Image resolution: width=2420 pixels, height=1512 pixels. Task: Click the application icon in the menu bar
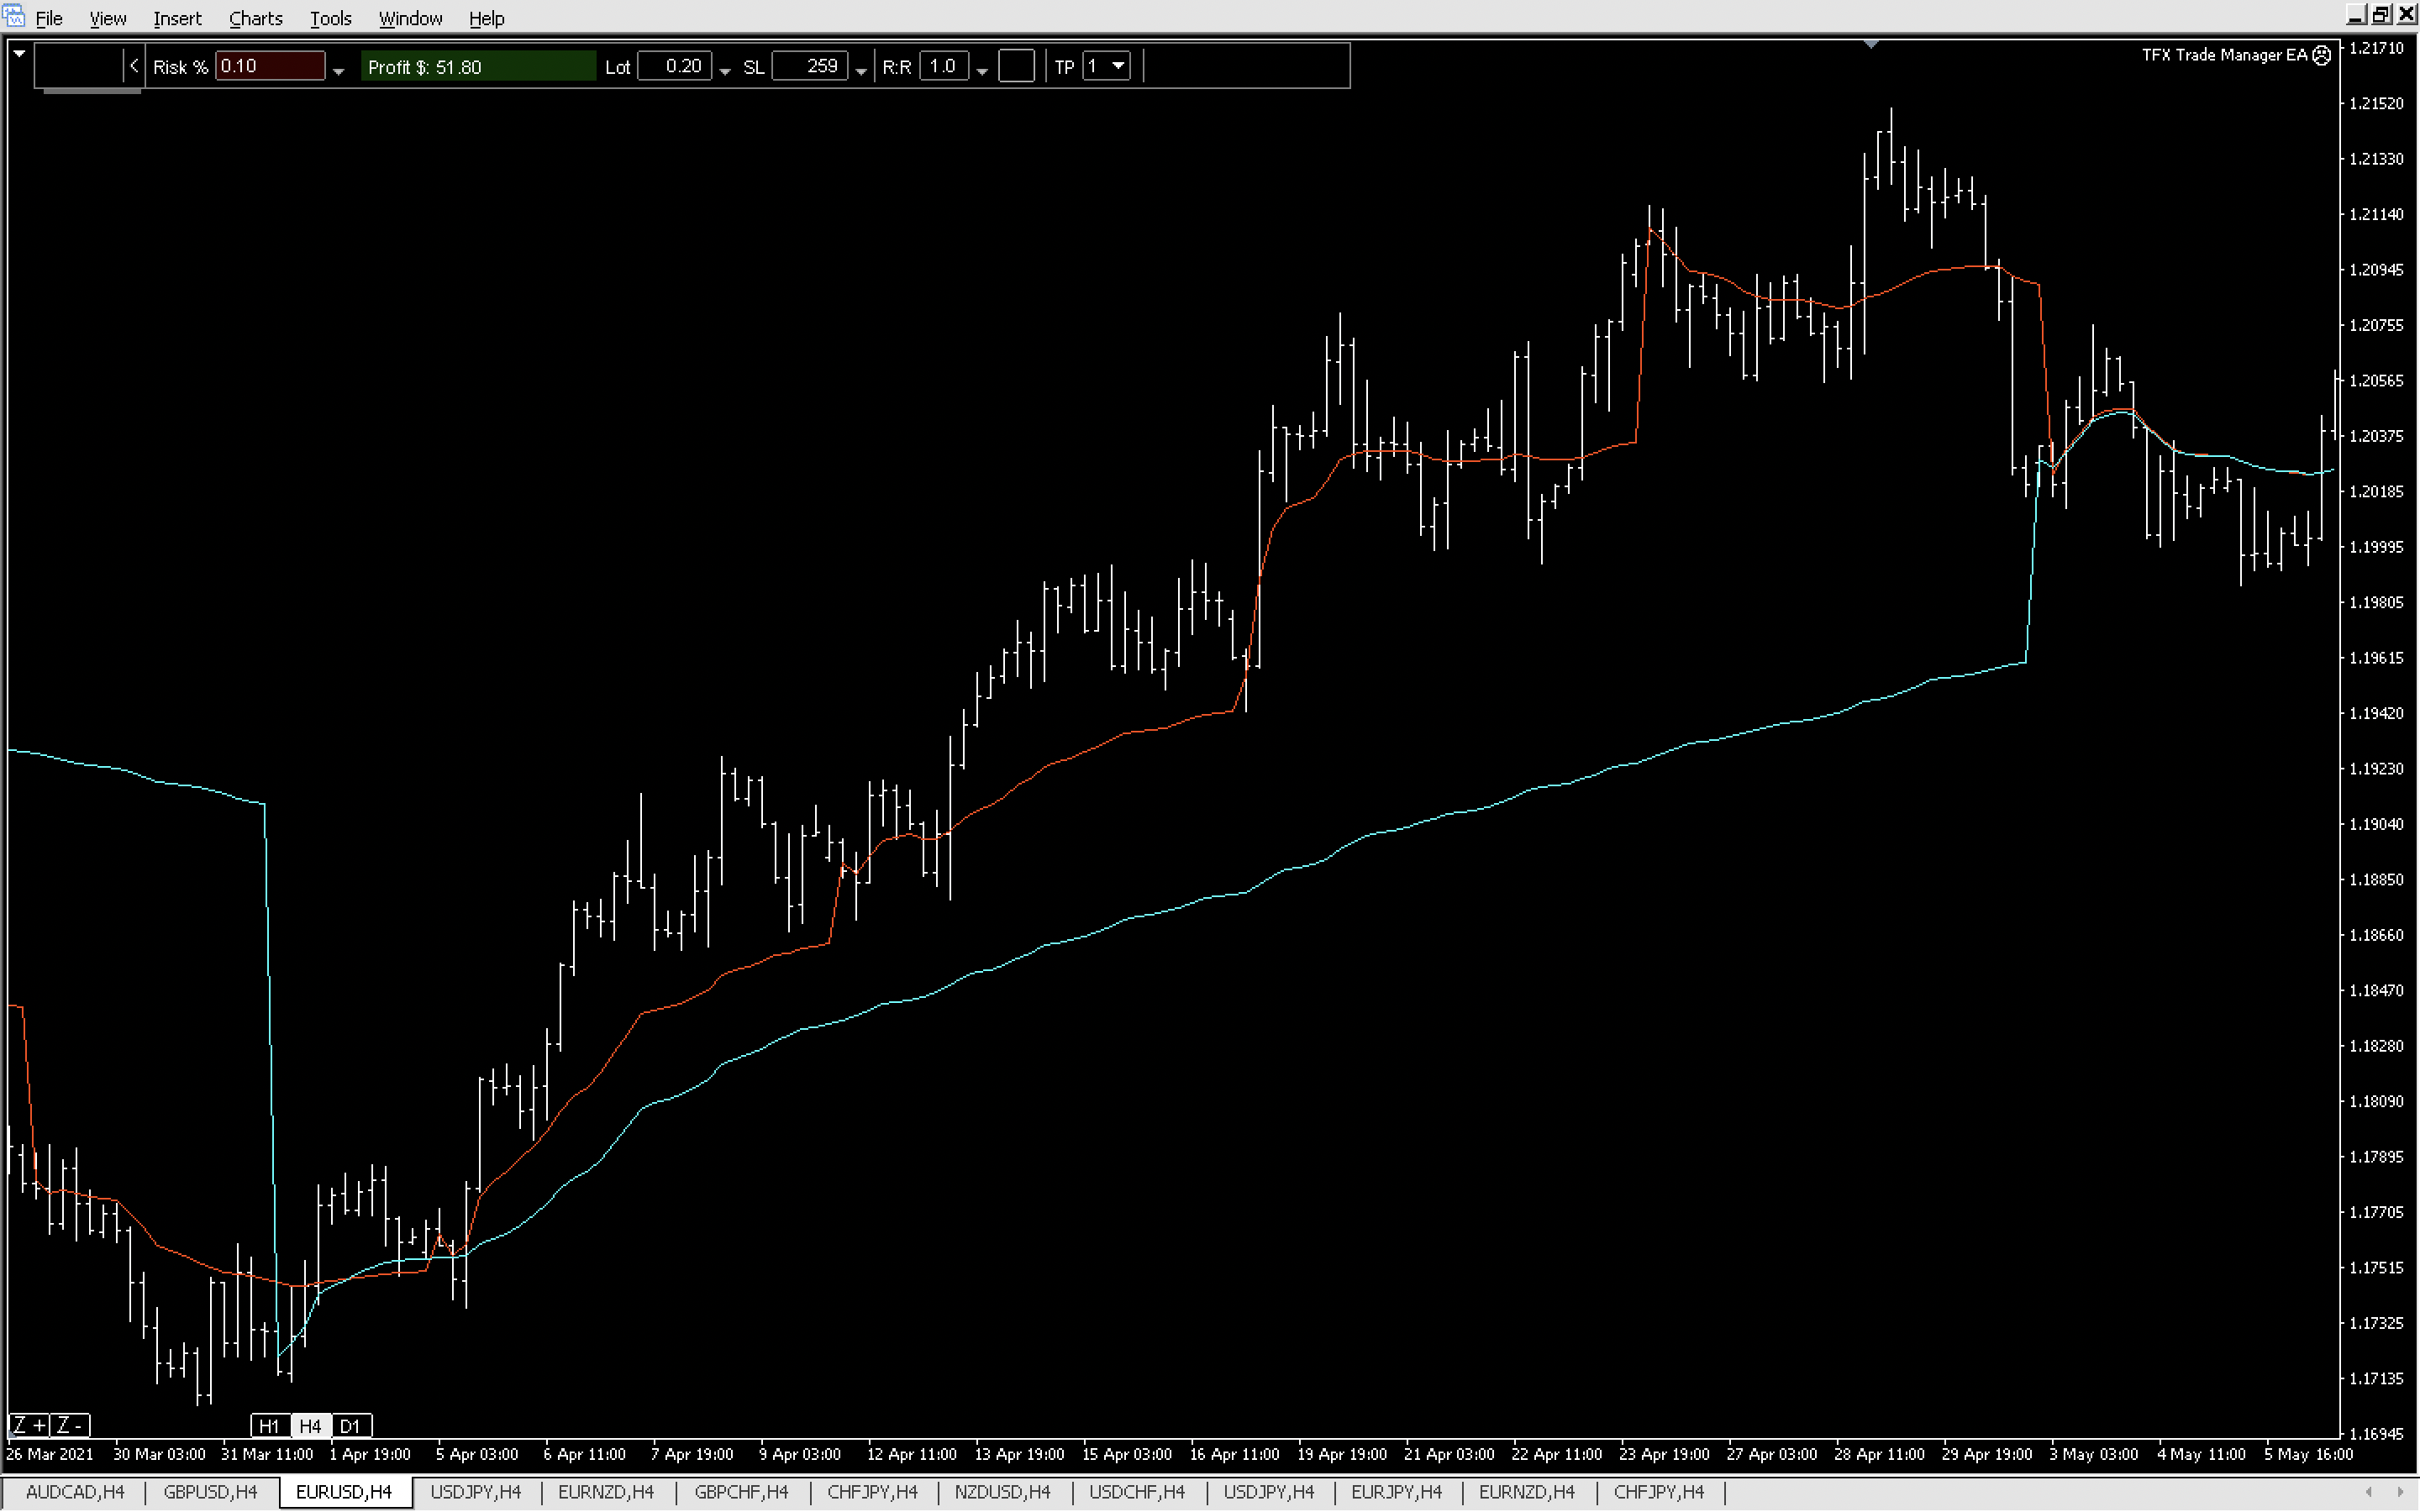[14, 17]
